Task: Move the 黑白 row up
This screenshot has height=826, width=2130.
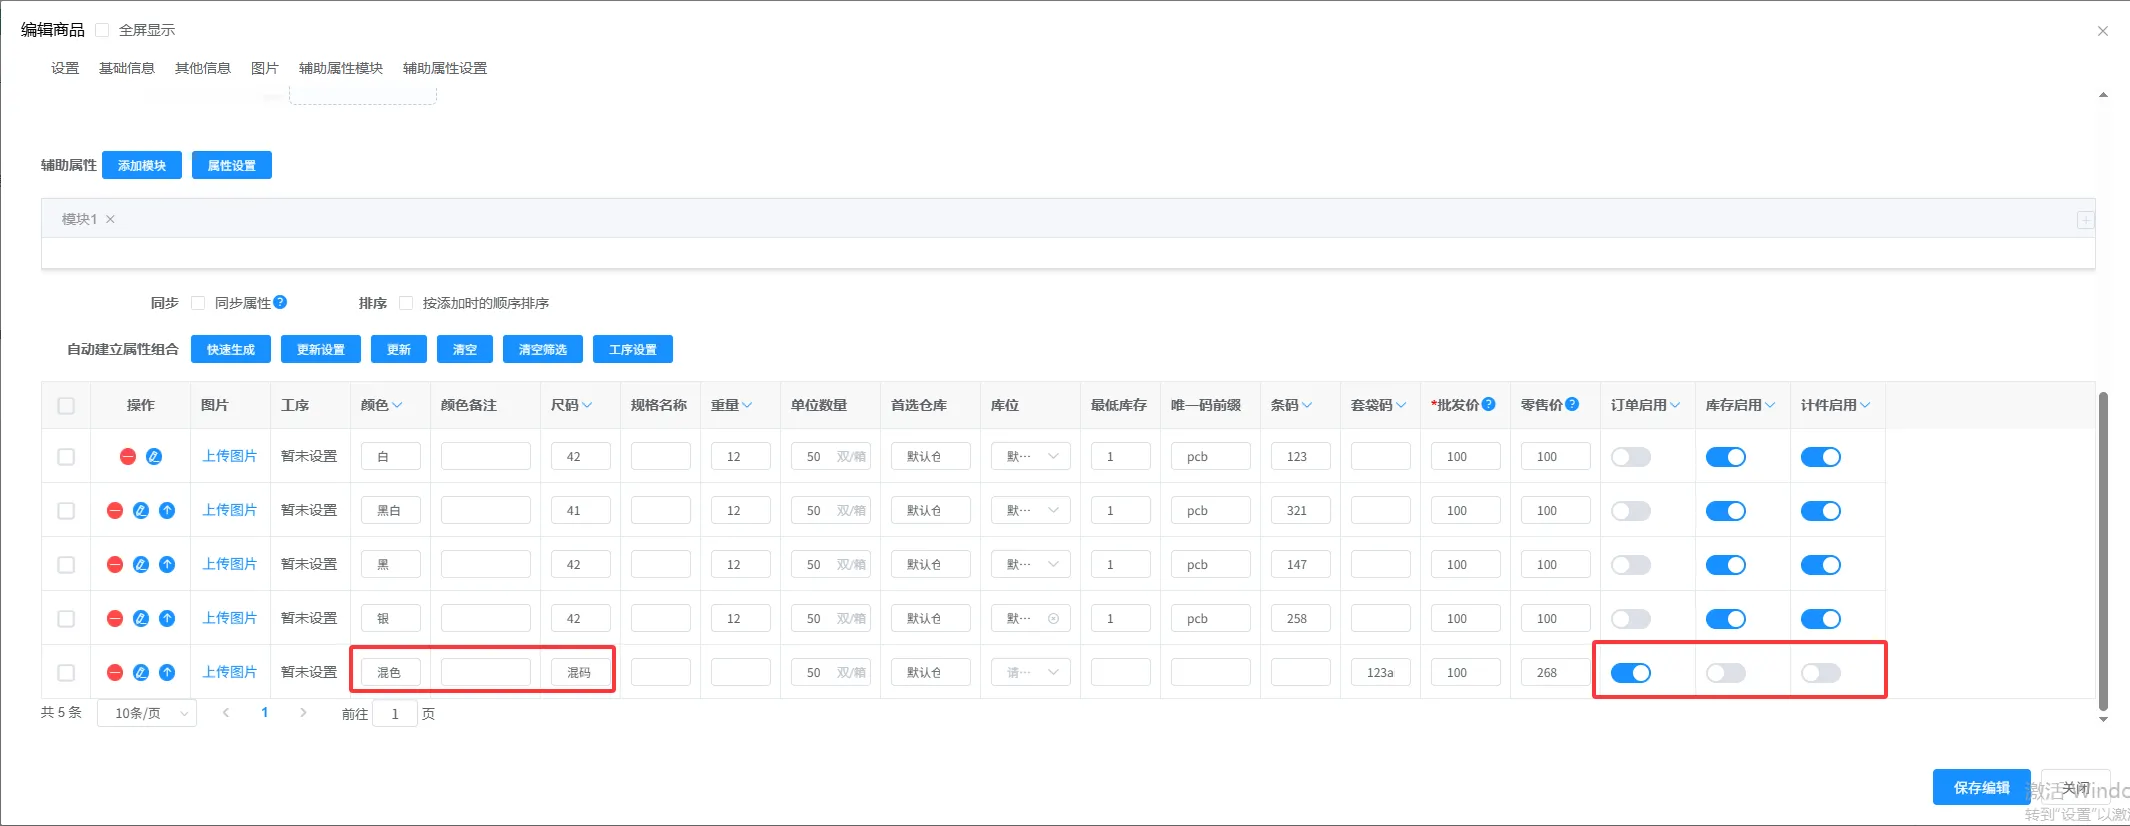Action: [167, 511]
